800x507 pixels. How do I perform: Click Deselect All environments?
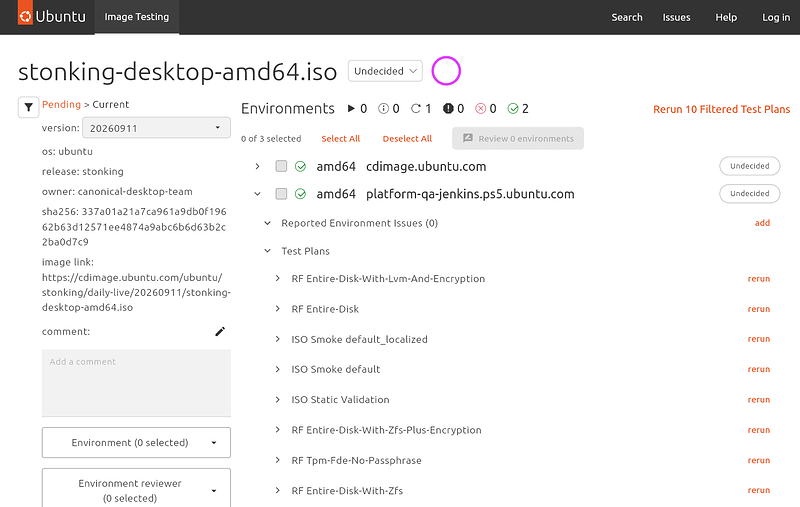click(x=407, y=139)
